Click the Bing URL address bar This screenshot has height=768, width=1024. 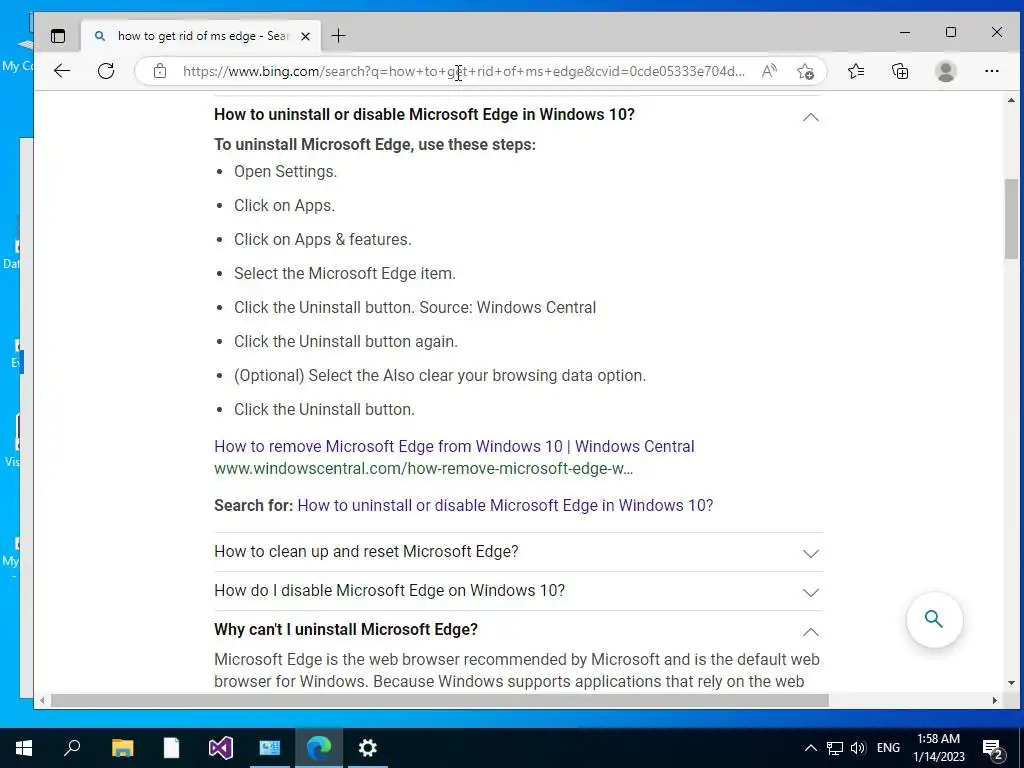464,71
